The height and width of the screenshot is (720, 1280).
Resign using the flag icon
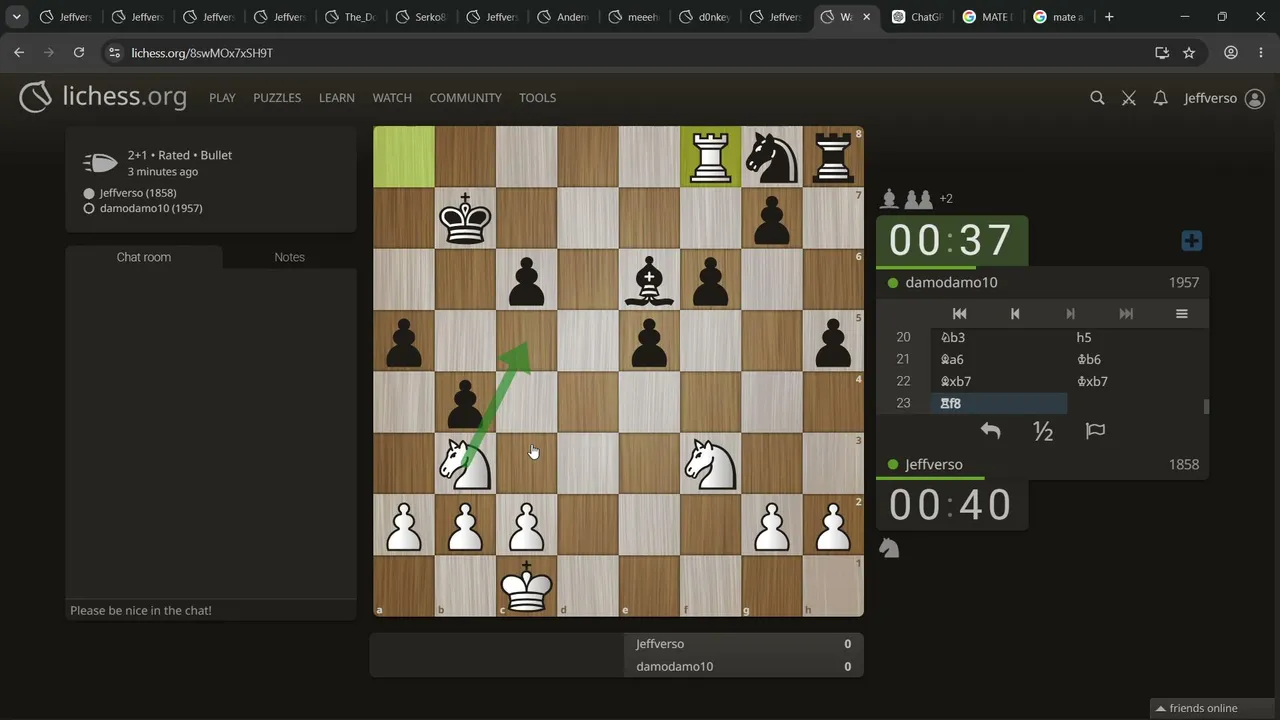[1095, 431]
